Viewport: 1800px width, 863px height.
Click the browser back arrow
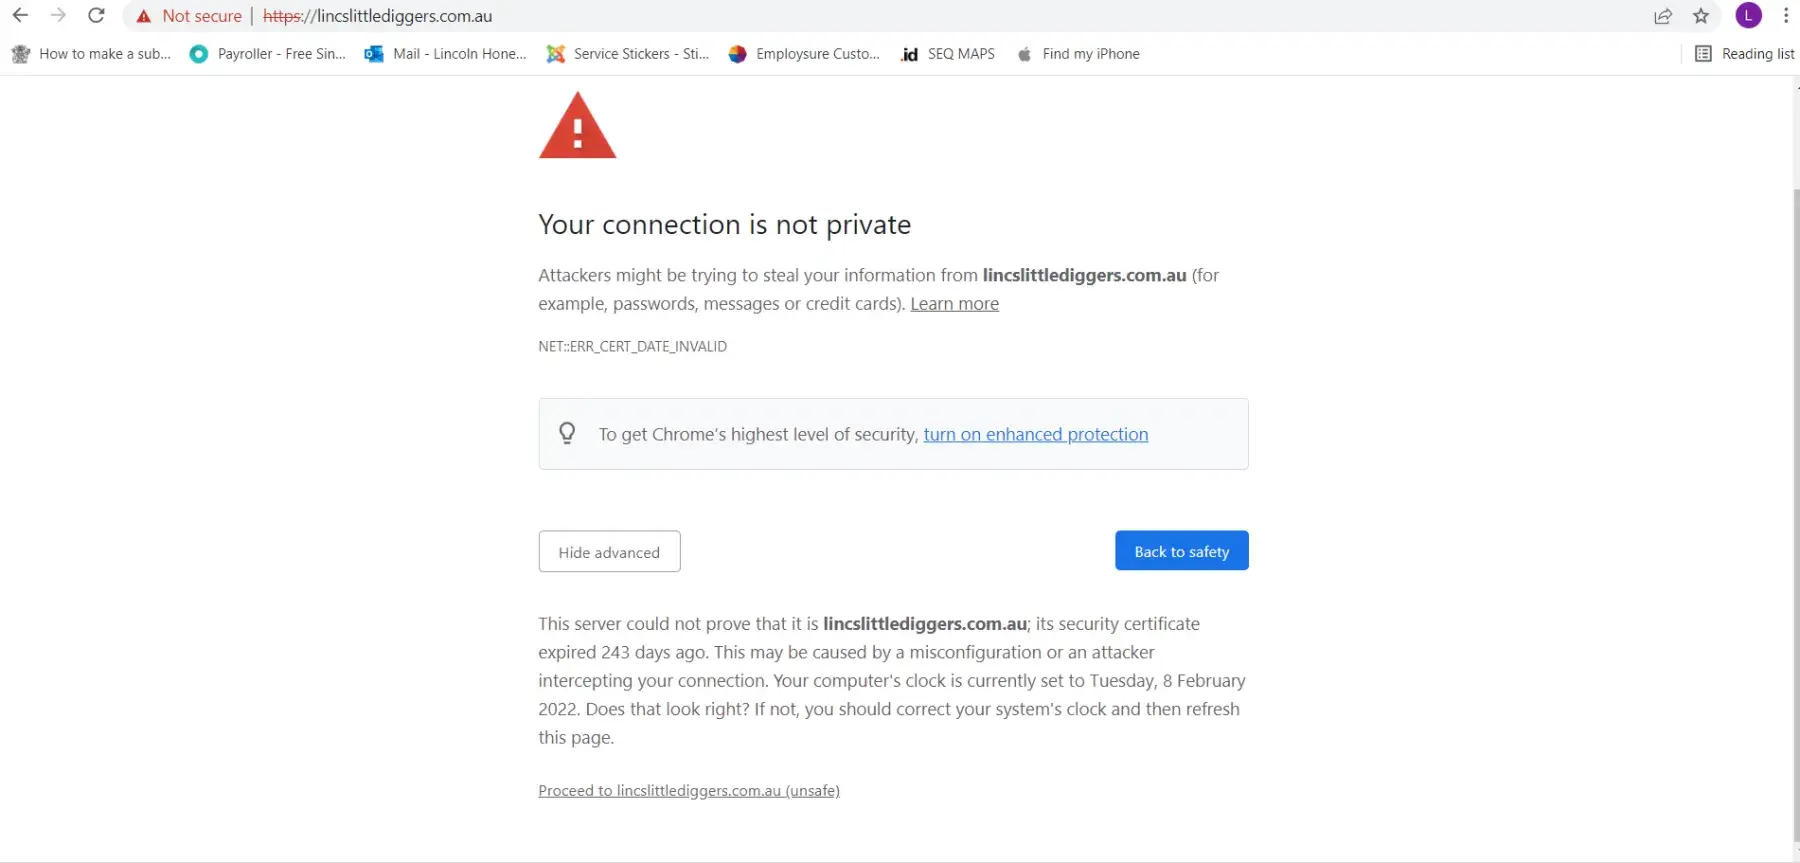click(x=20, y=16)
